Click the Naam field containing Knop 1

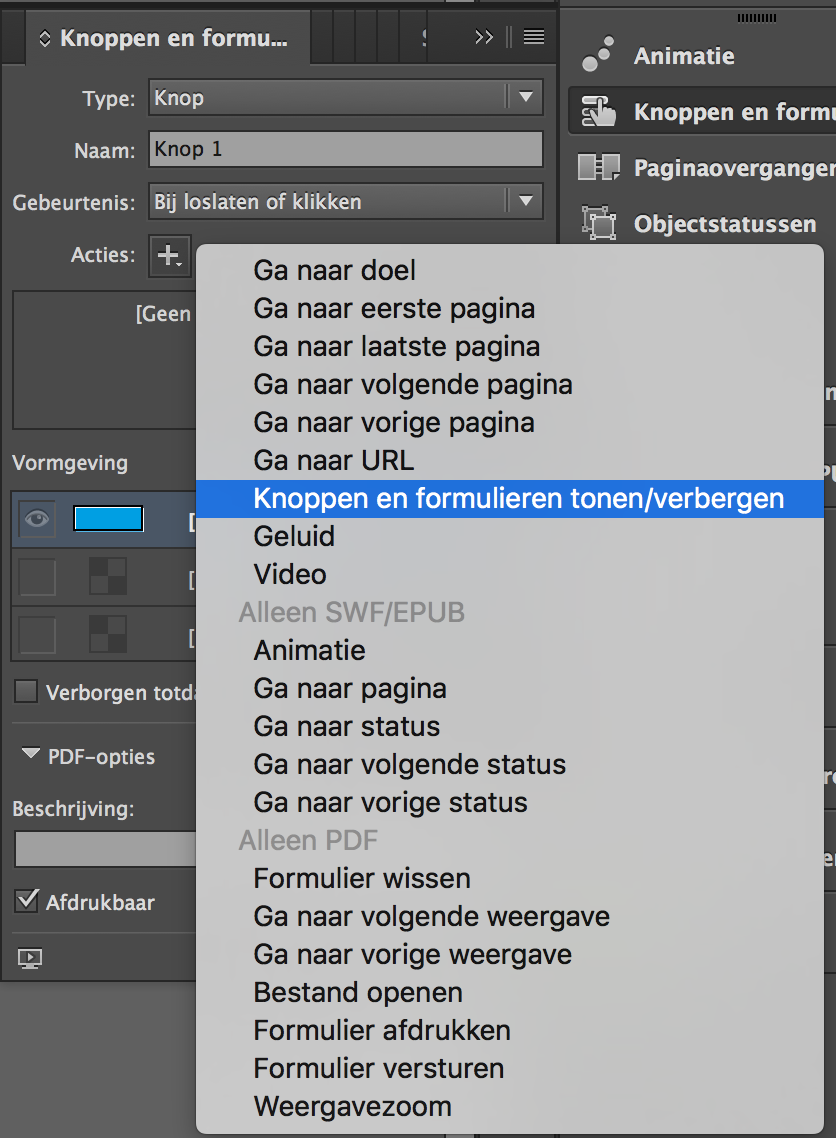(345, 150)
